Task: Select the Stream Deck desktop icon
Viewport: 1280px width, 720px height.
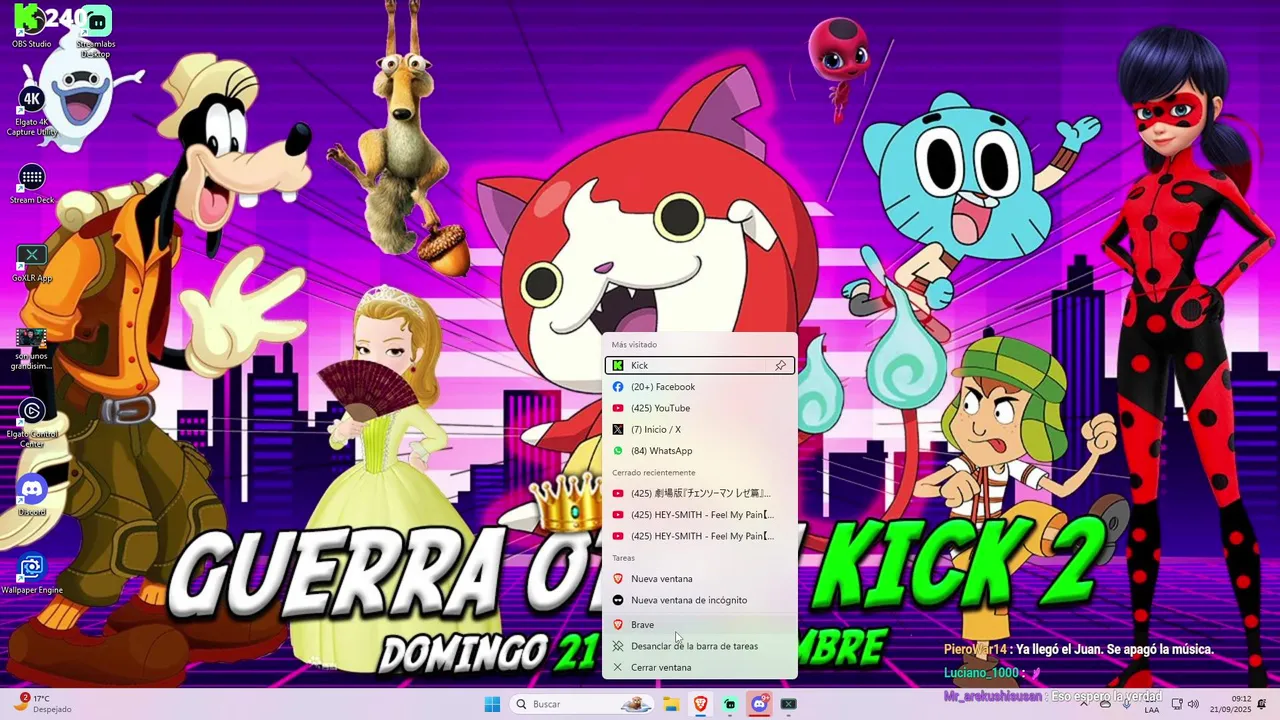Action: pos(32,184)
